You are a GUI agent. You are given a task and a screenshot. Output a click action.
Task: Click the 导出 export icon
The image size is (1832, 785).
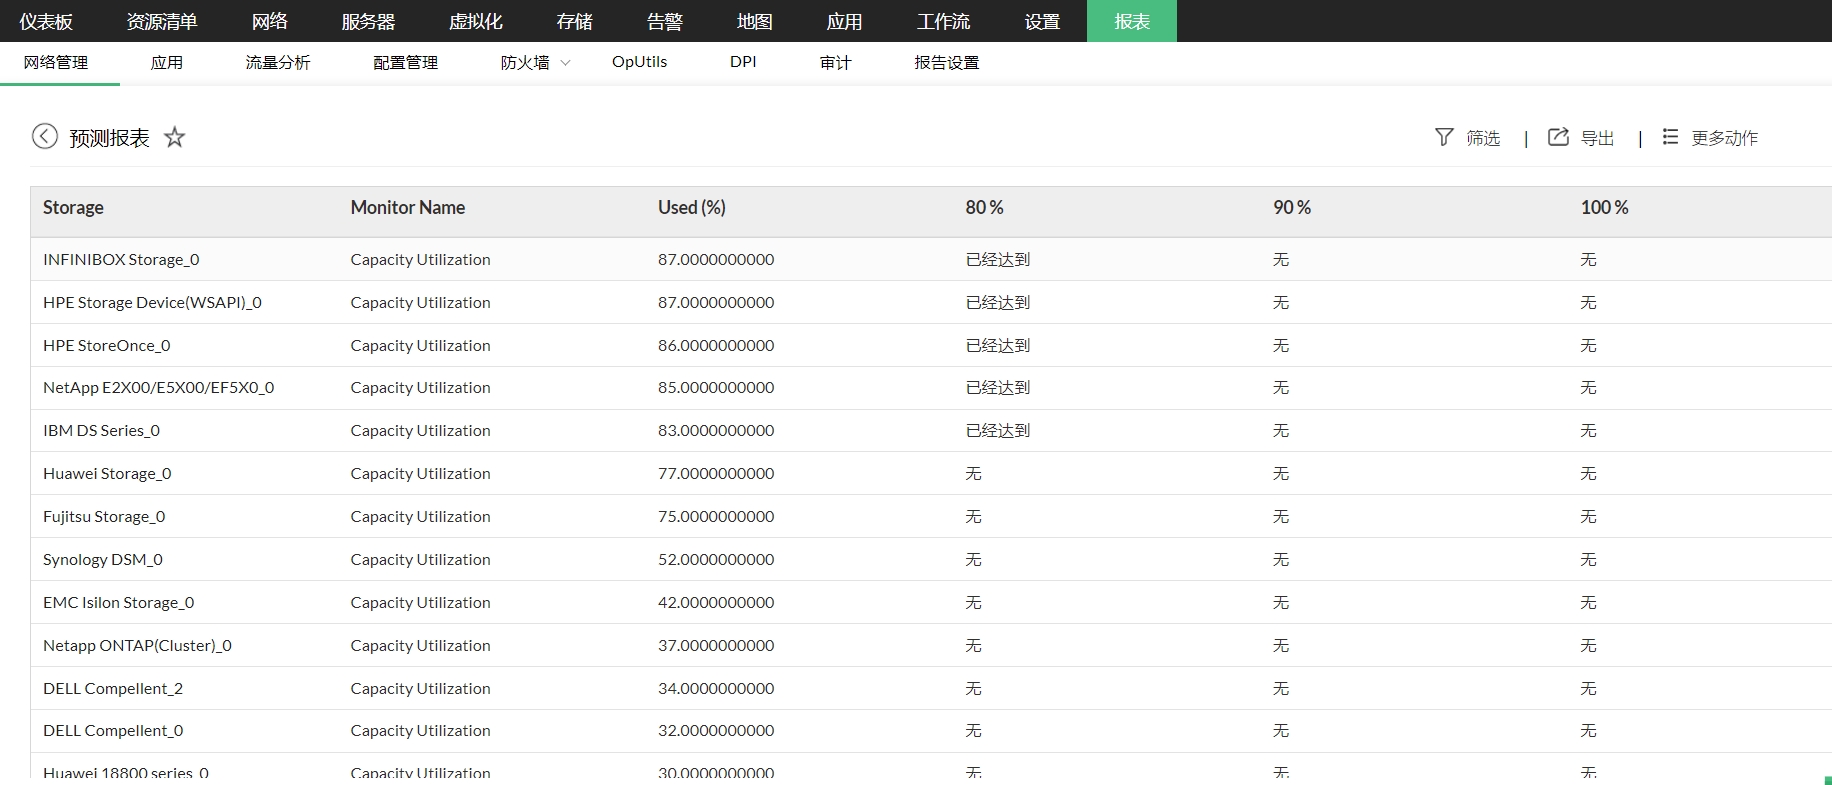point(1558,137)
